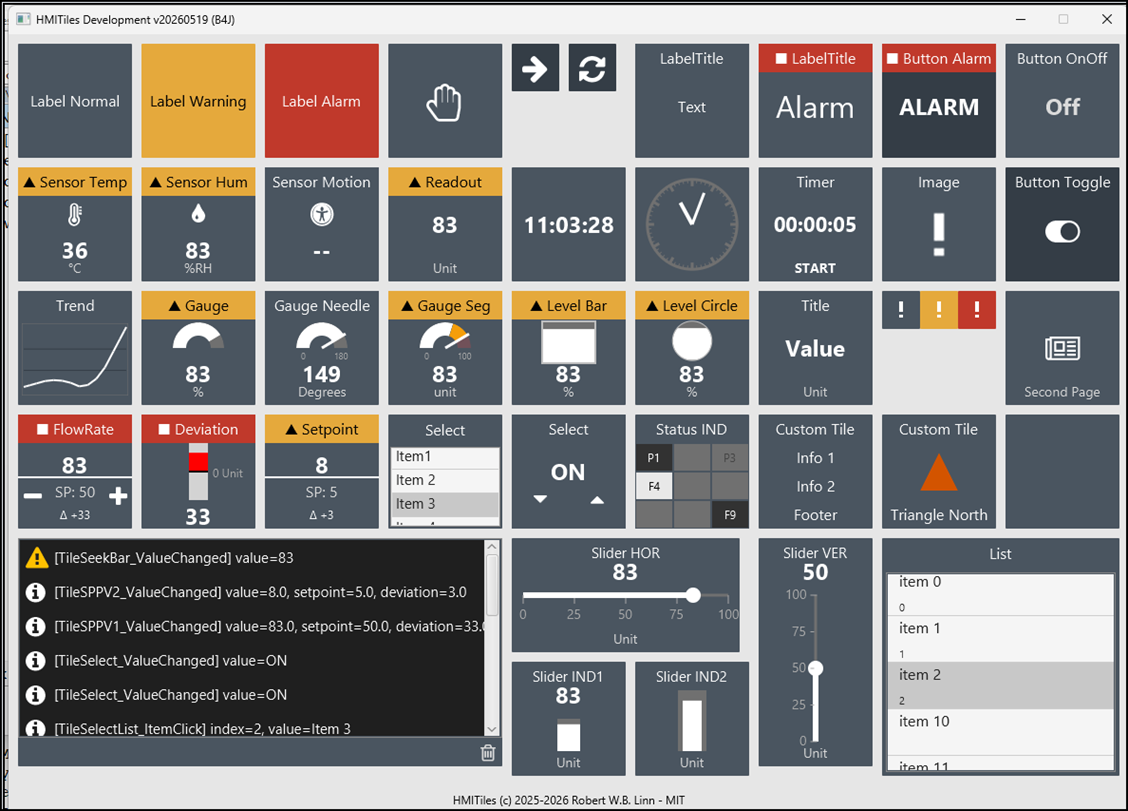
Task: Click the trash icon to clear log
Action: tap(488, 753)
